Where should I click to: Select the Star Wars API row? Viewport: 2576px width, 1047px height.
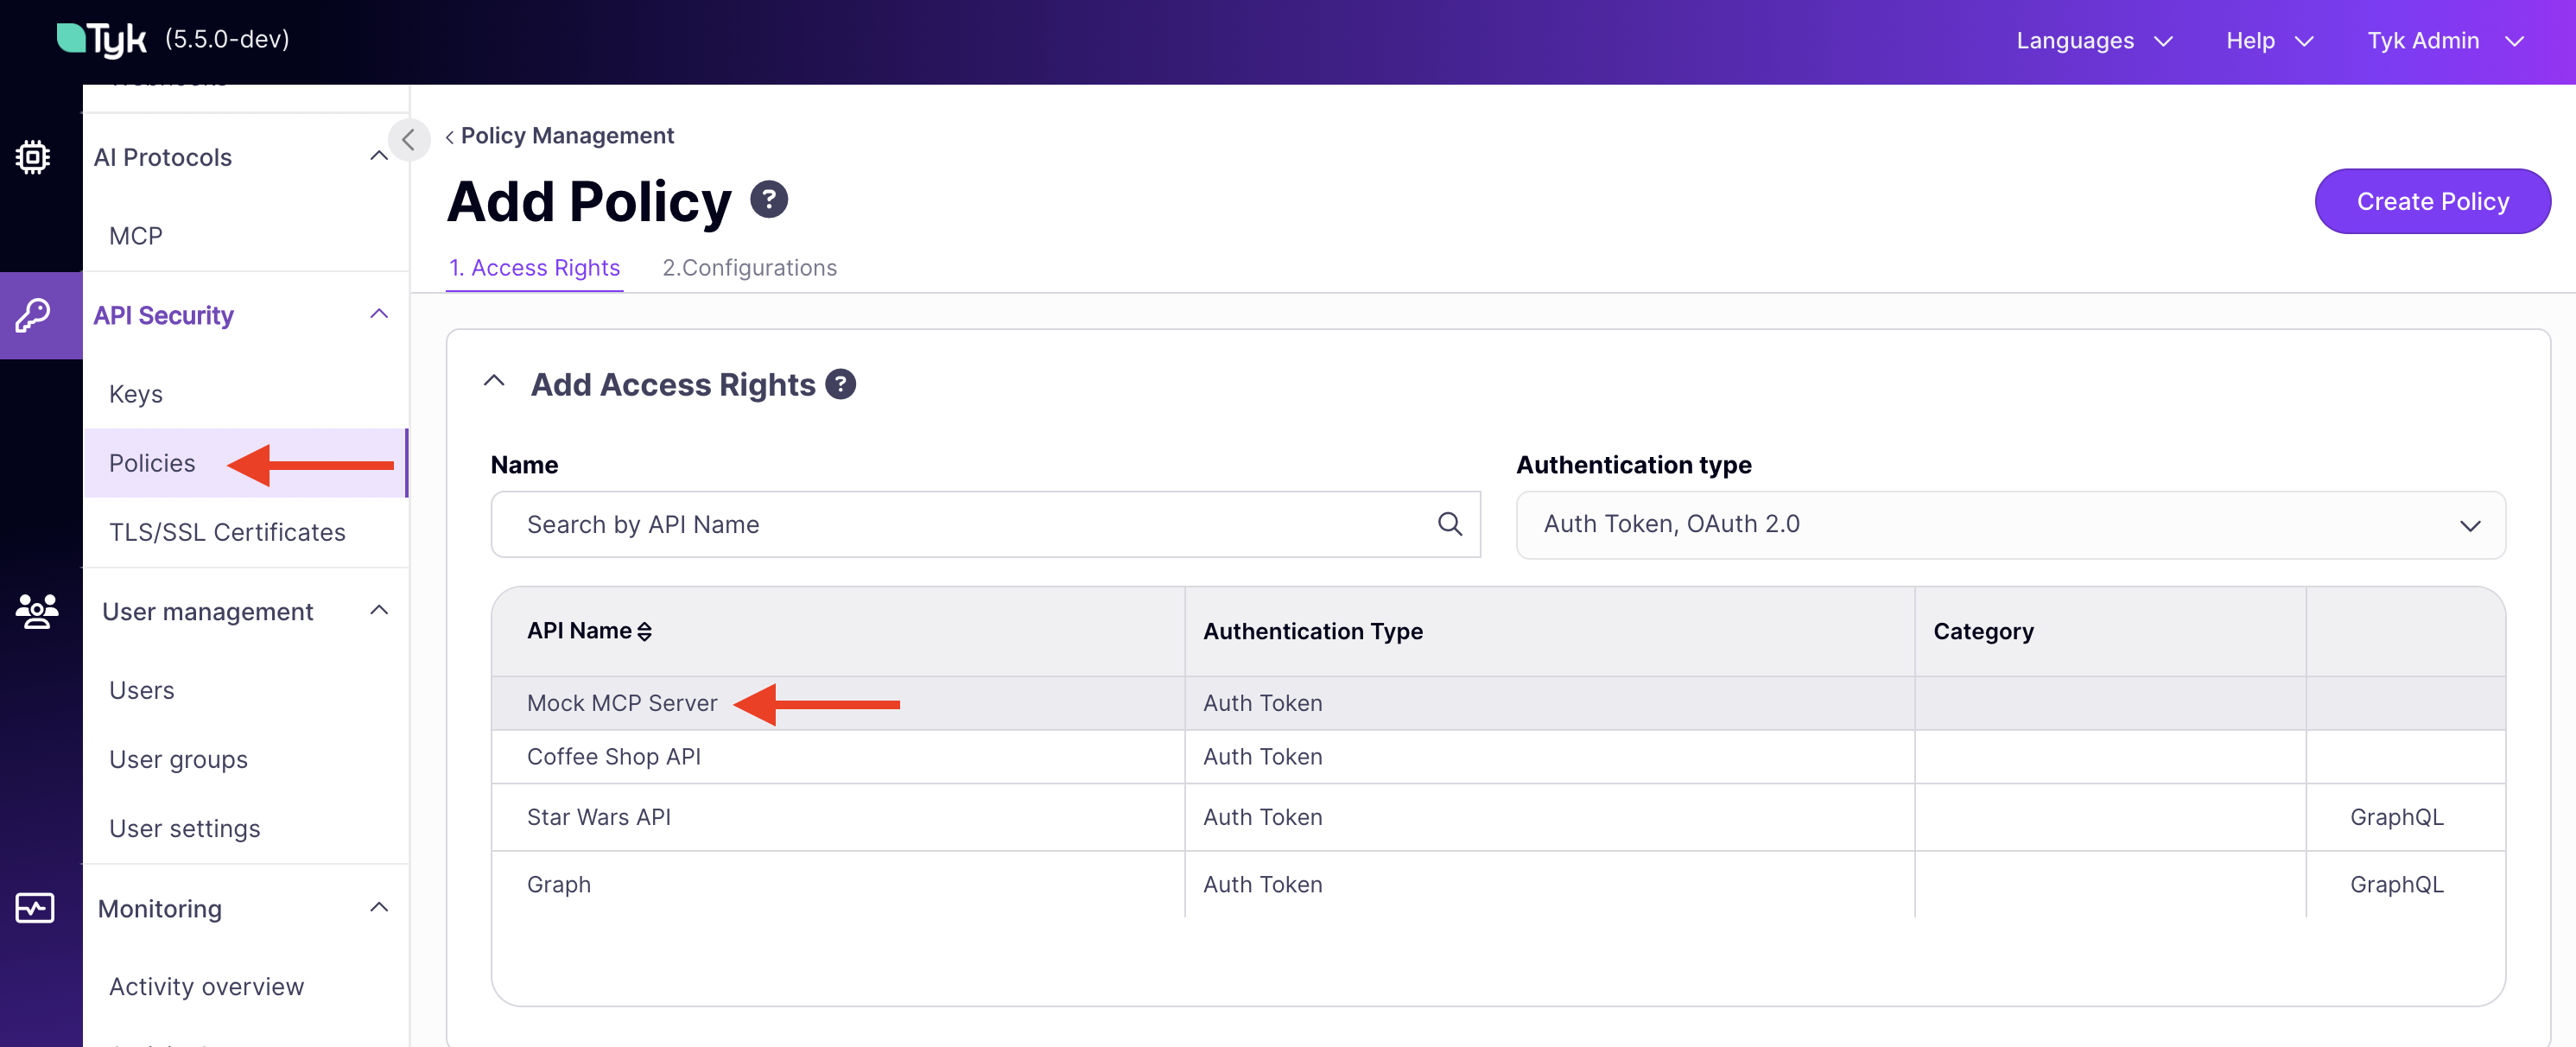1498,817
